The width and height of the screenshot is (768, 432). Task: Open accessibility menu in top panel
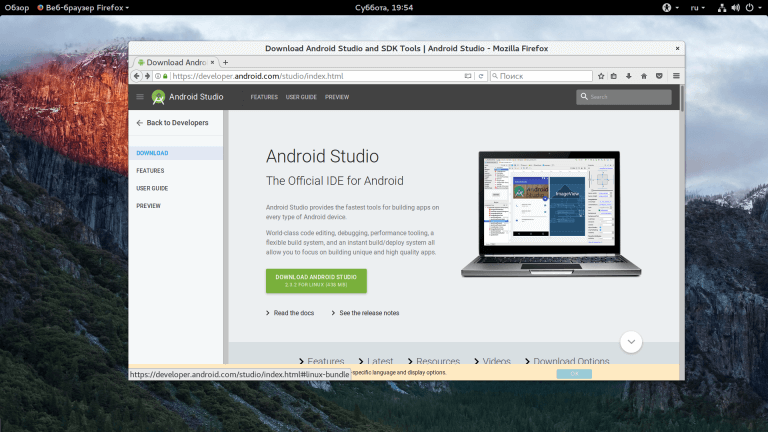pos(670,7)
